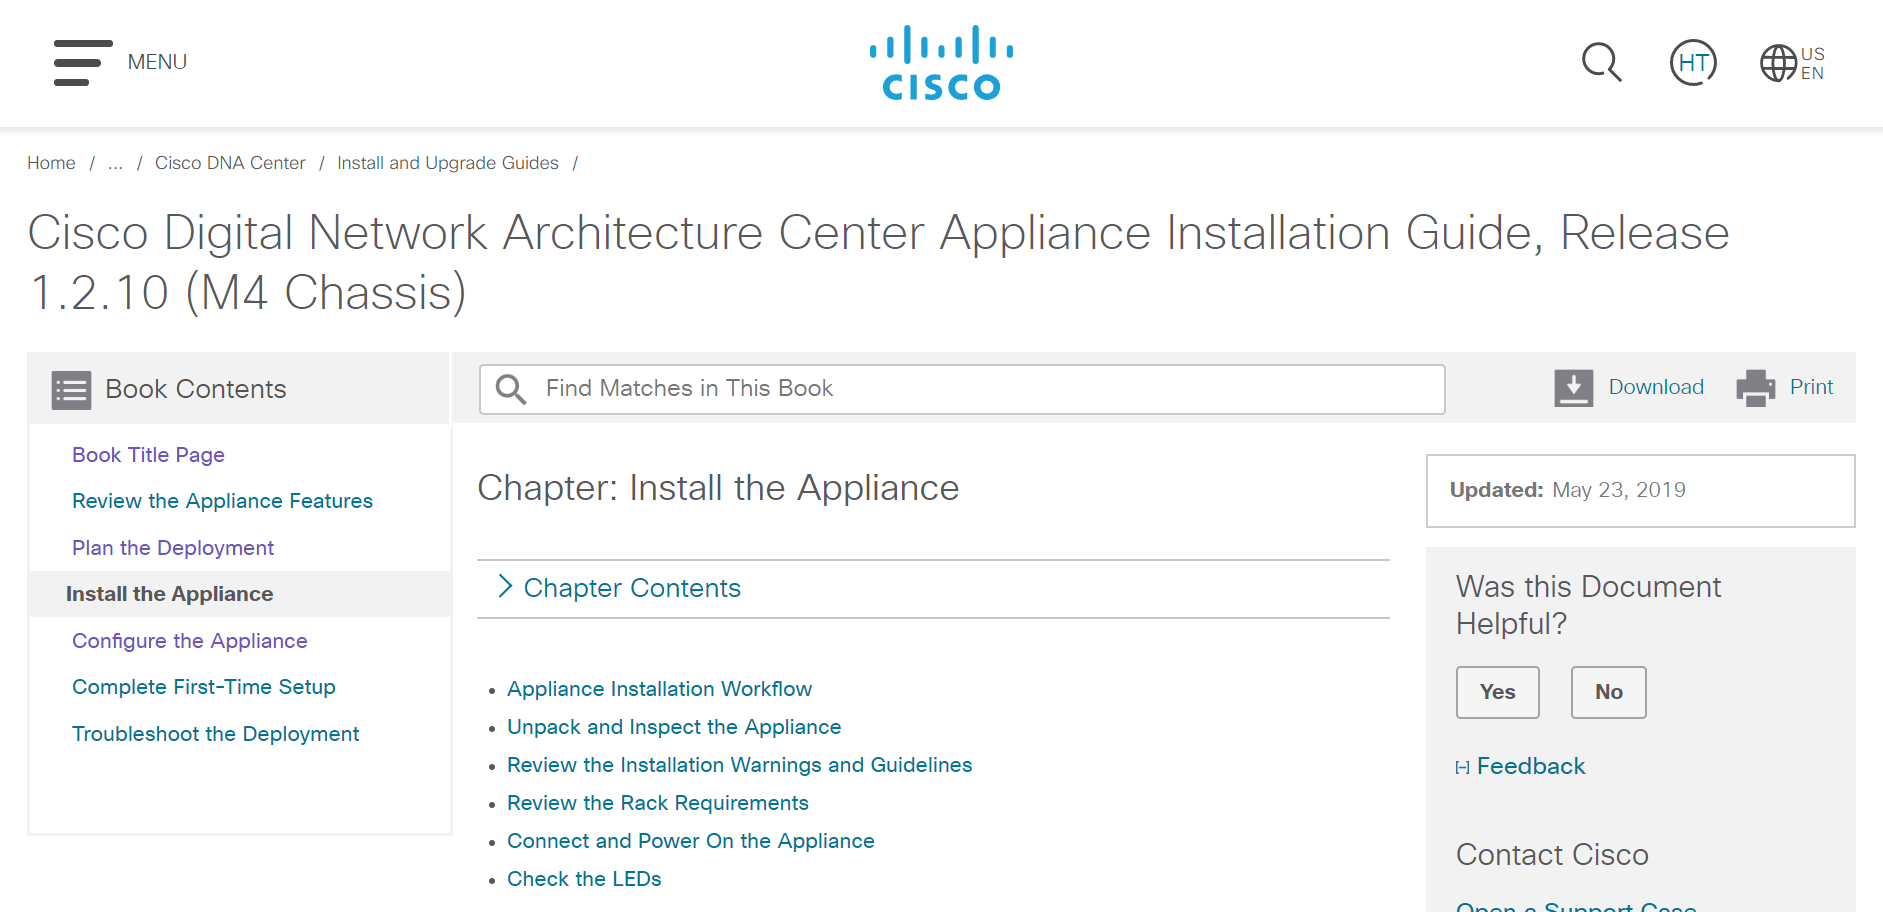Open Plan the Deployment chapter
Image resolution: width=1883 pixels, height=912 pixels.
click(x=172, y=548)
